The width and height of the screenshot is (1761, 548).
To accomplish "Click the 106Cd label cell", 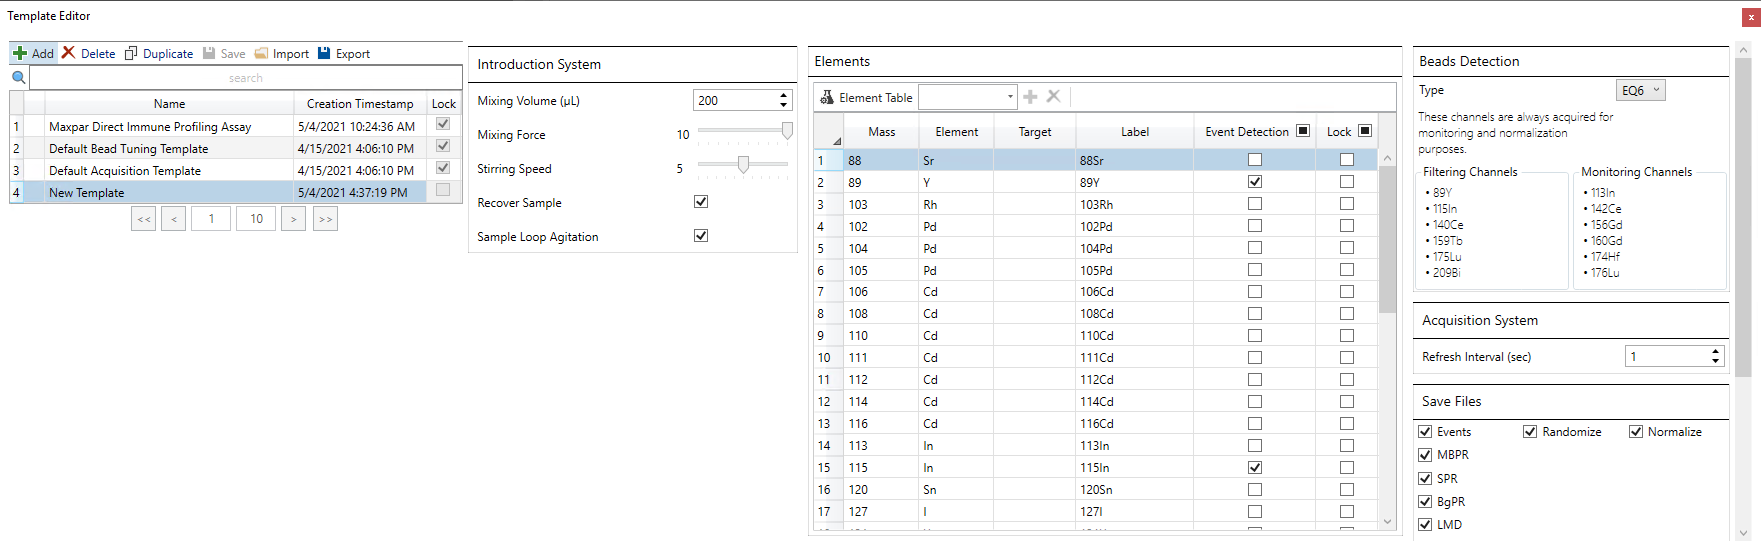I will [1135, 292].
